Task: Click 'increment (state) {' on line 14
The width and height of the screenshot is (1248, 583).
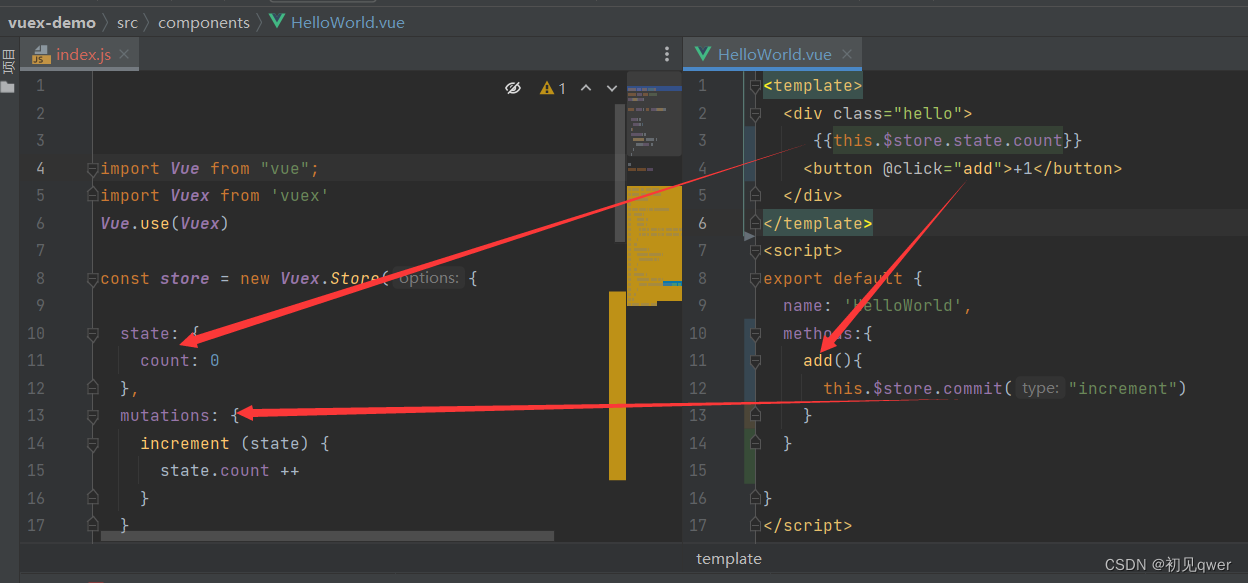Action: [235, 443]
